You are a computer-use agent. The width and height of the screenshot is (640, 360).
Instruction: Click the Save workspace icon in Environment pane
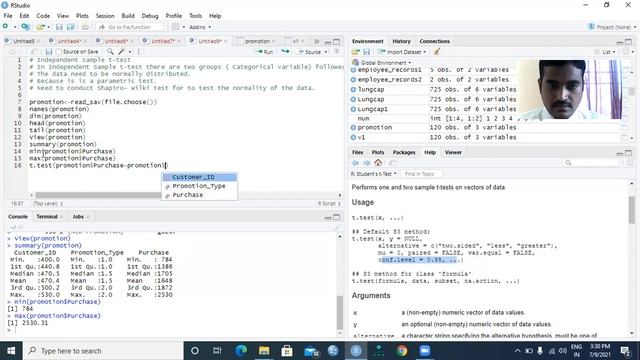tap(367, 52)
